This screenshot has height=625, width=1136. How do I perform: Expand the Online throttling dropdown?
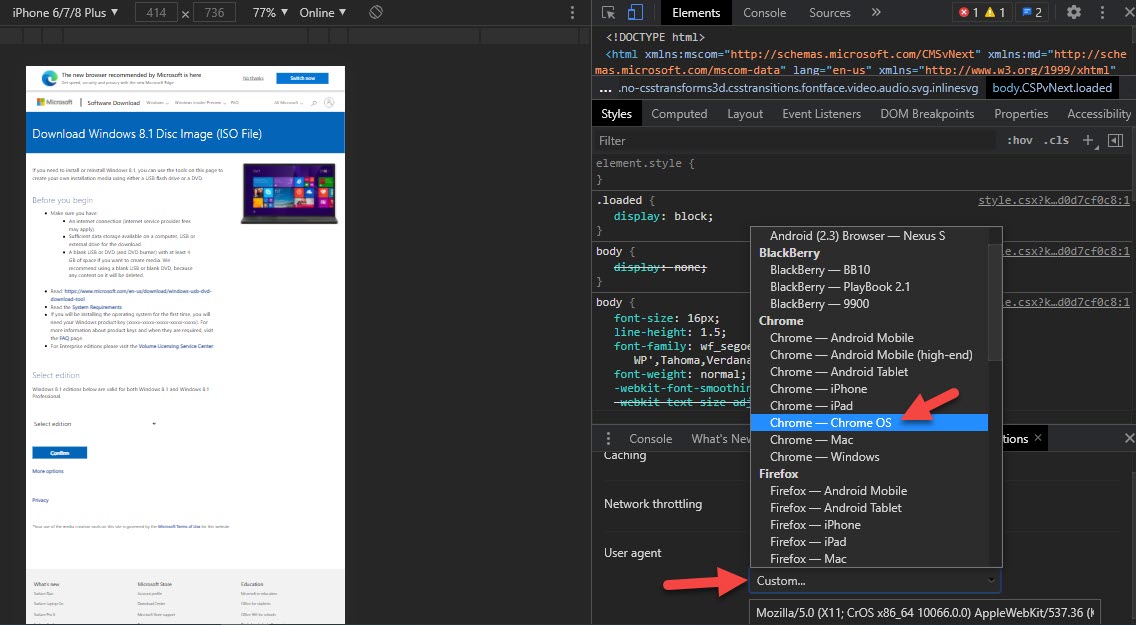point(323,13)
